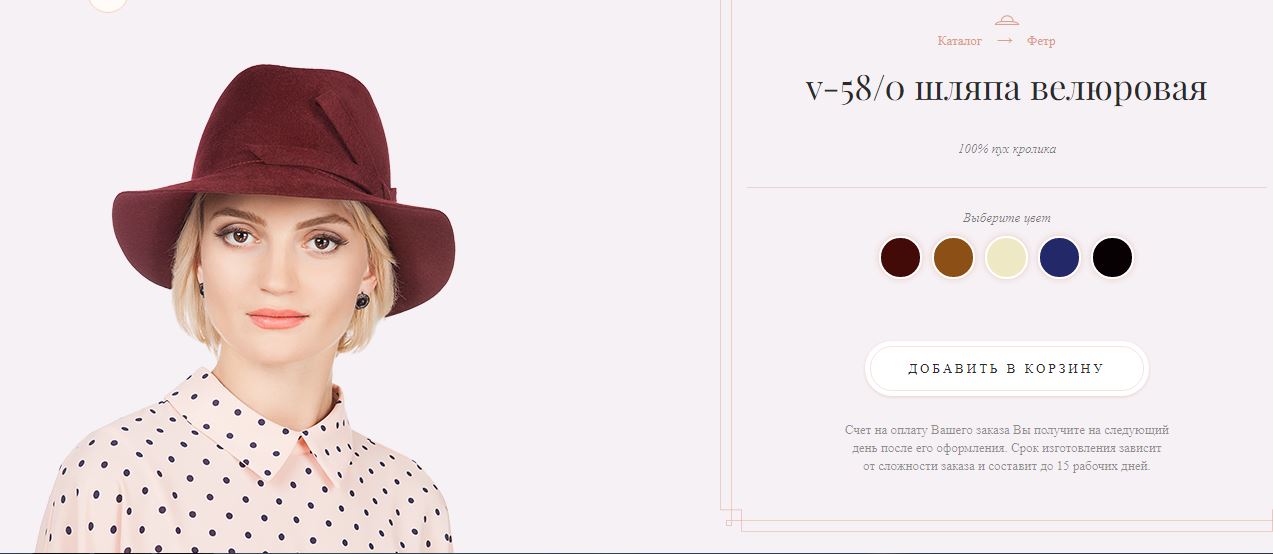Go back to Каталог in breadcrumbs

click(960, 41)
